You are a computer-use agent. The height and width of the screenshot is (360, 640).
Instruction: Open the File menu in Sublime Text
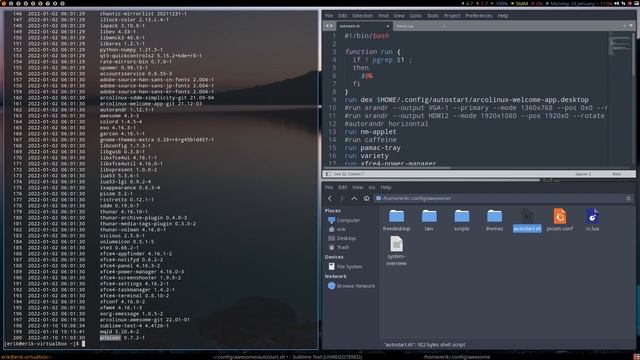329,16
